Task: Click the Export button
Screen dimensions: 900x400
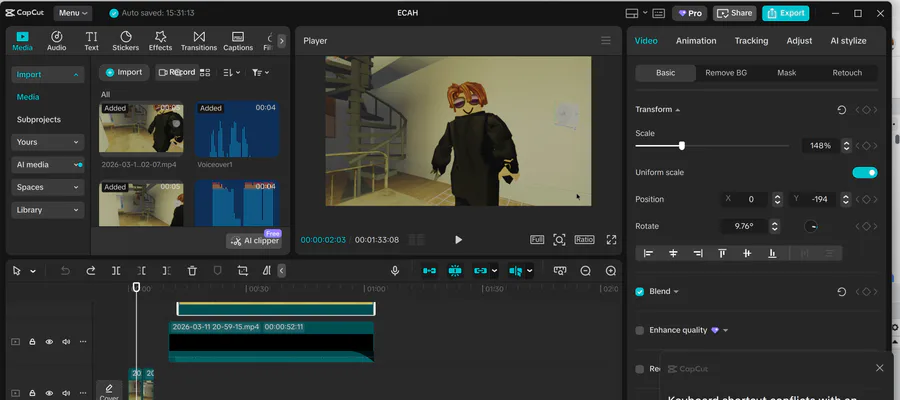Action: coord(785,13)
